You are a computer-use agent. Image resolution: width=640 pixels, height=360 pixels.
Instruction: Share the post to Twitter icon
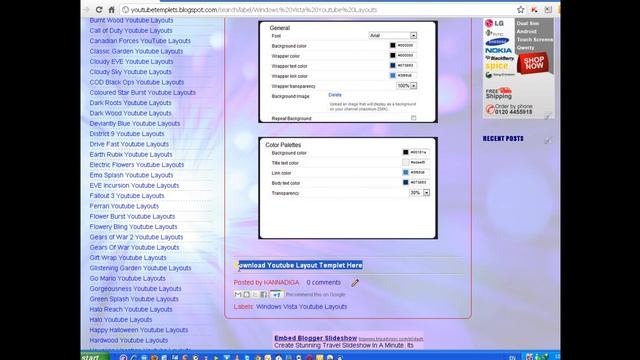click(x=255, y=294)
